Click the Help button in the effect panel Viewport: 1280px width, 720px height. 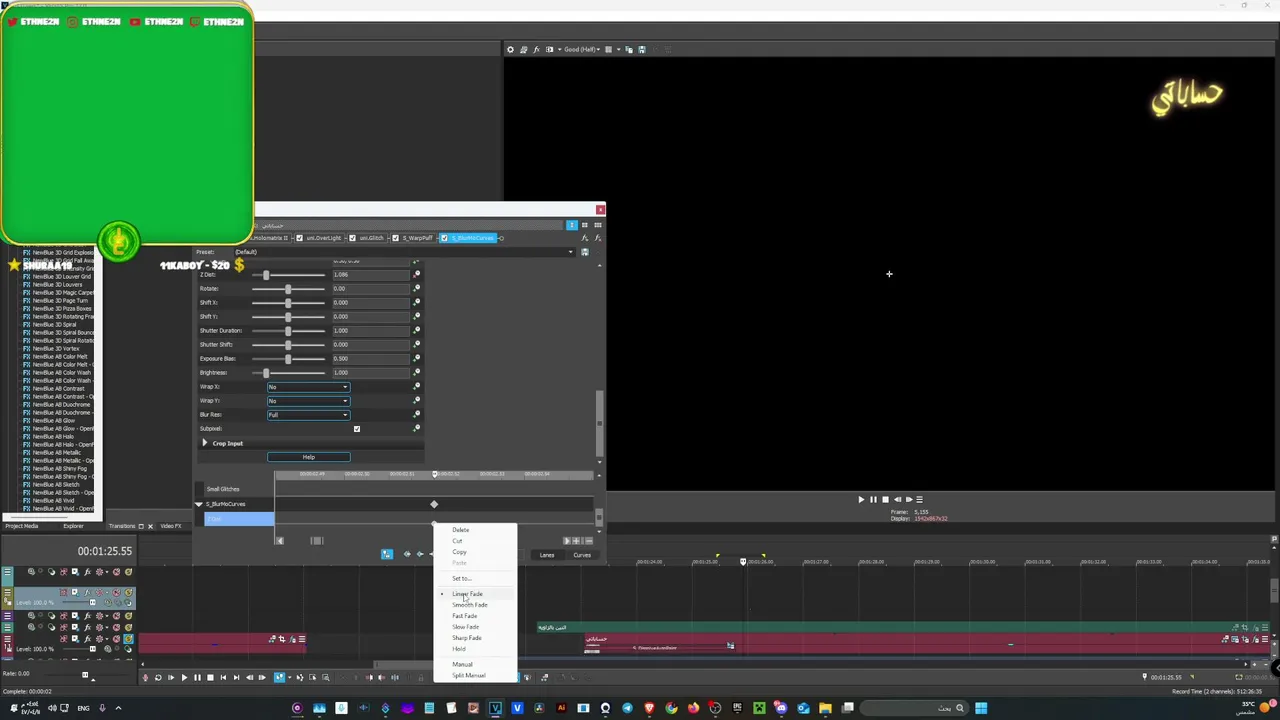pos(308,457)
